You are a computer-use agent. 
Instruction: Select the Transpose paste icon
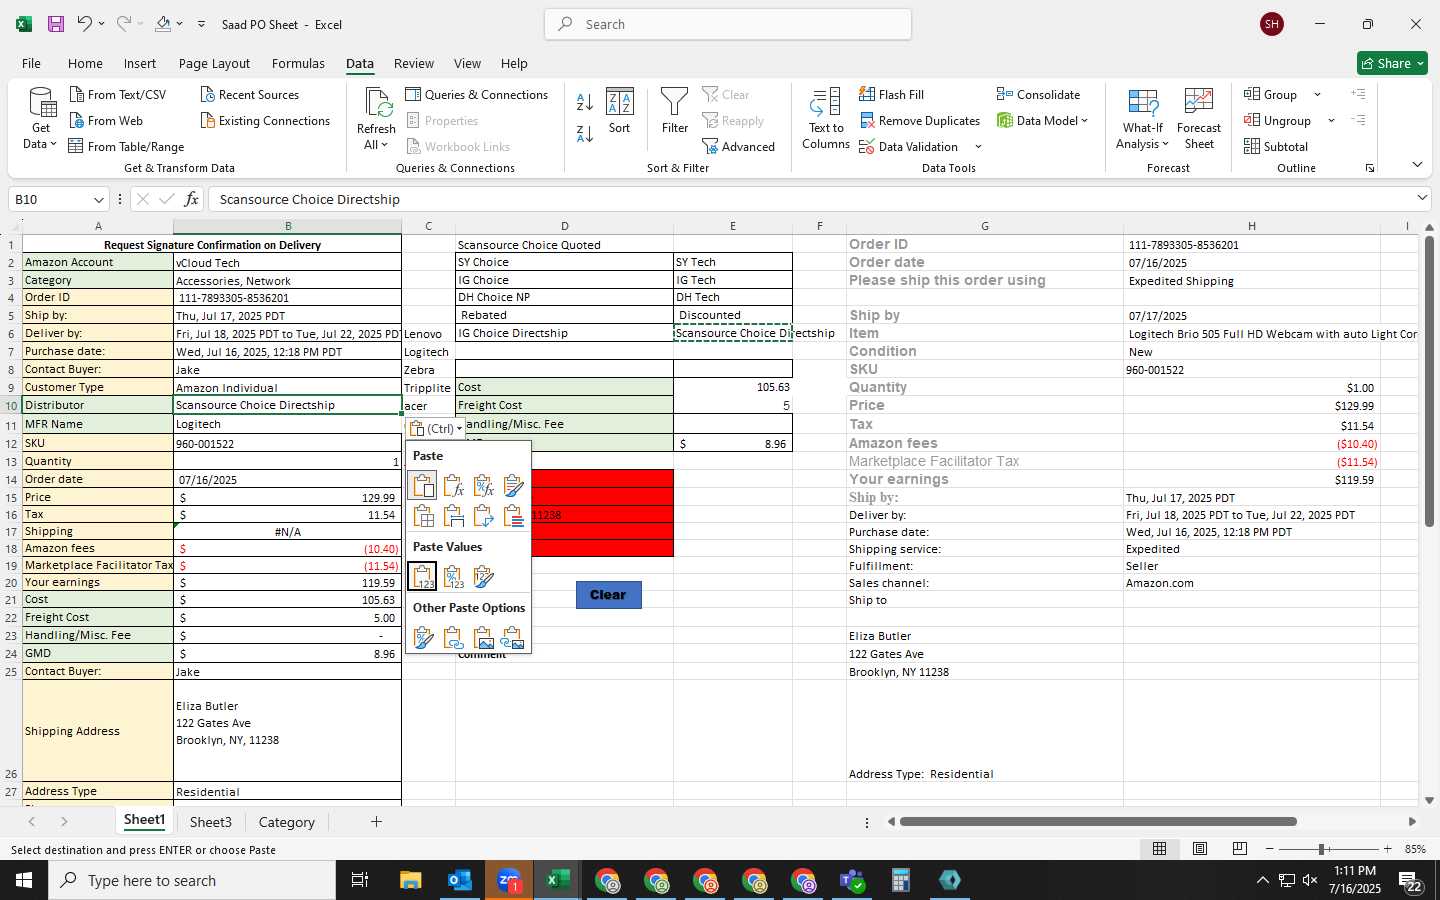click(x=483, y=516)
